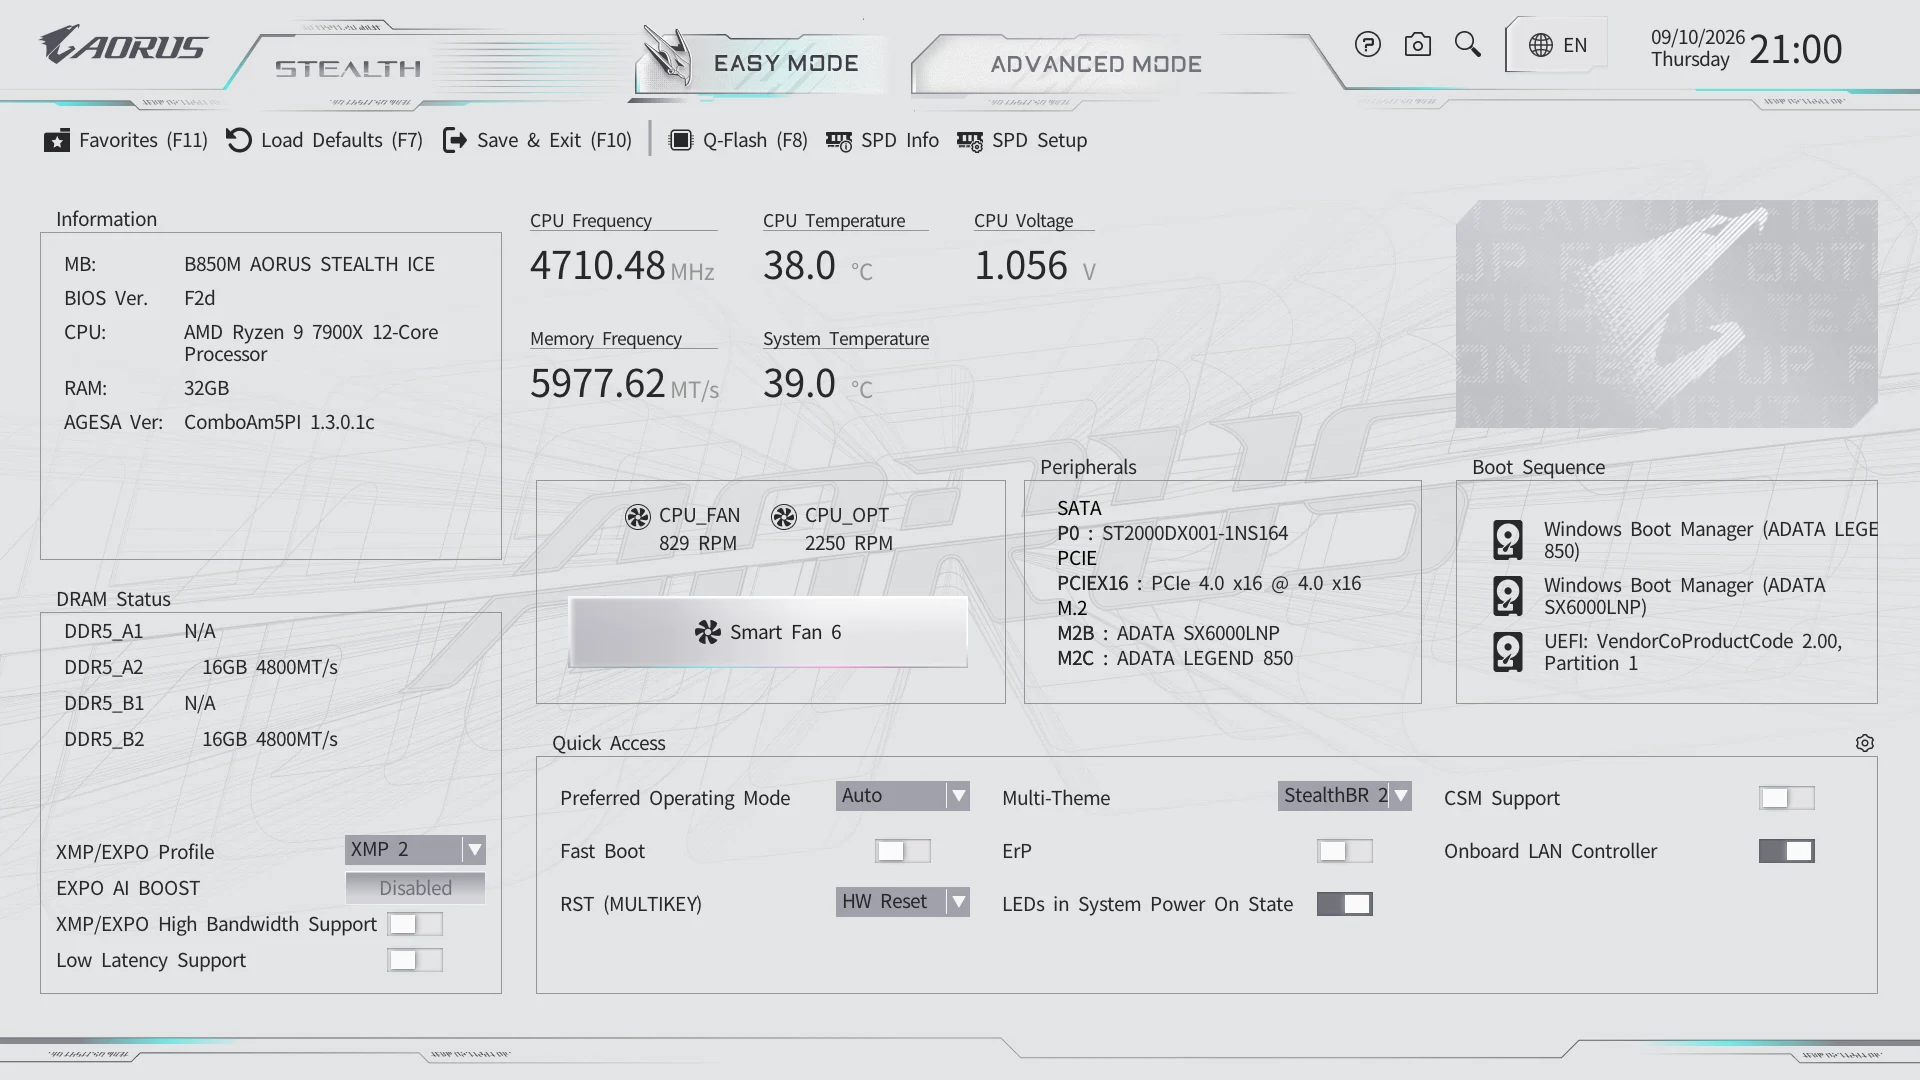Expand the XMP/EXPO Profile dropdown
Image resolution: width=1920 pixels, height=1080 pixels.
point(415,849)
